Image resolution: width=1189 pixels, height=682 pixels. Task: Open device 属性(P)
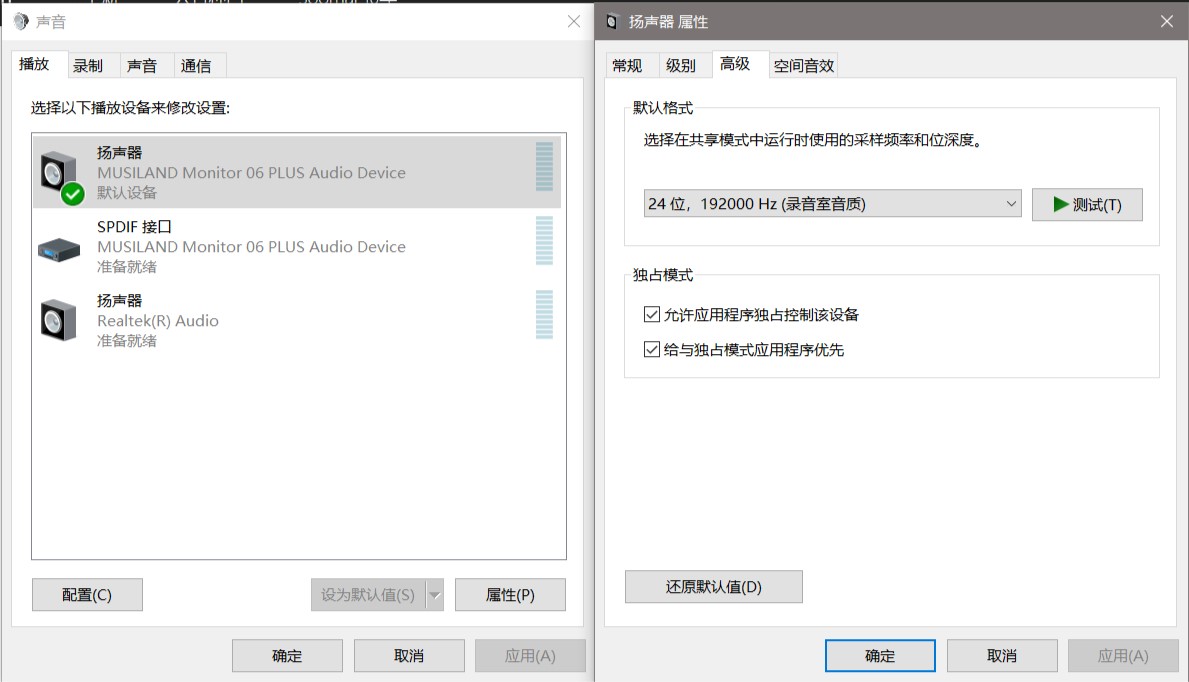pyautogui.click(x=510, y=594)
